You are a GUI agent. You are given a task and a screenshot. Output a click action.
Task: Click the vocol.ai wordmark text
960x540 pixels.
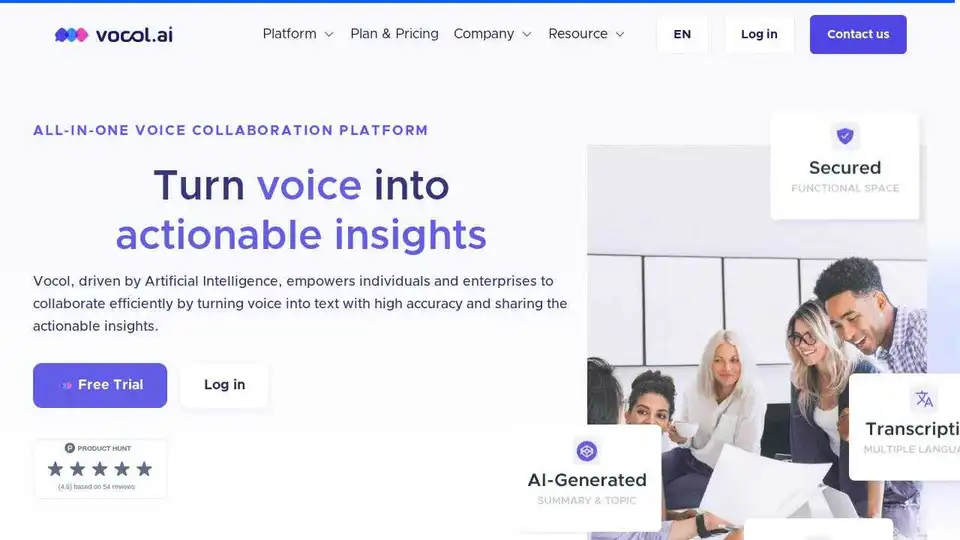[x=135, y=34]
